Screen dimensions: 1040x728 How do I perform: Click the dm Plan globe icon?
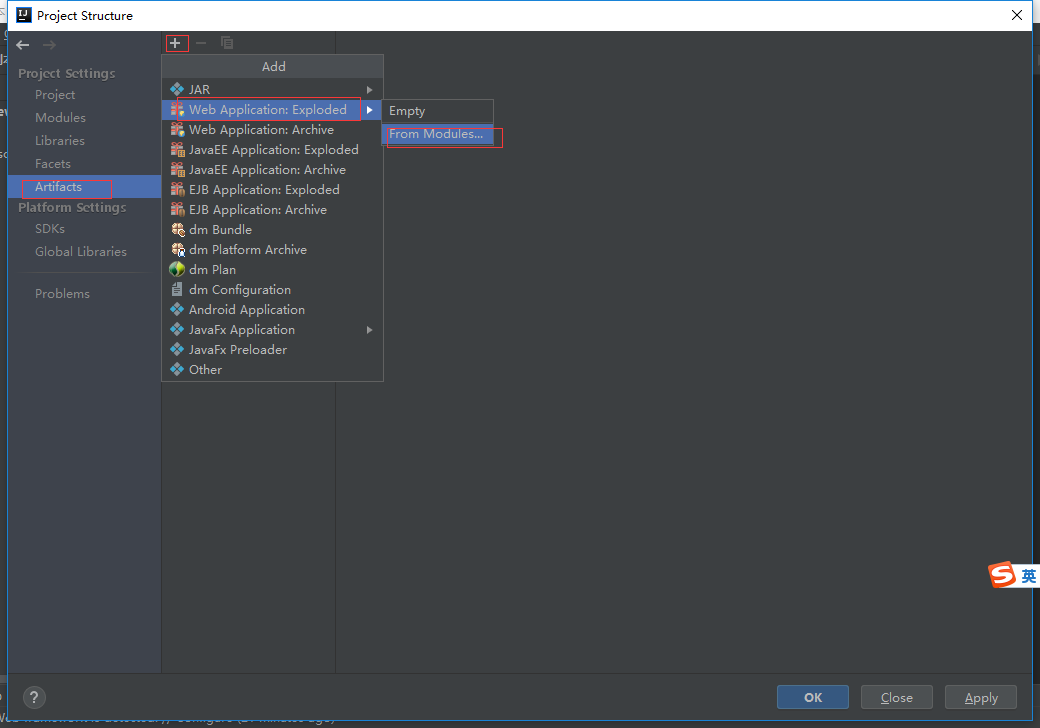[x=177, y=269]
